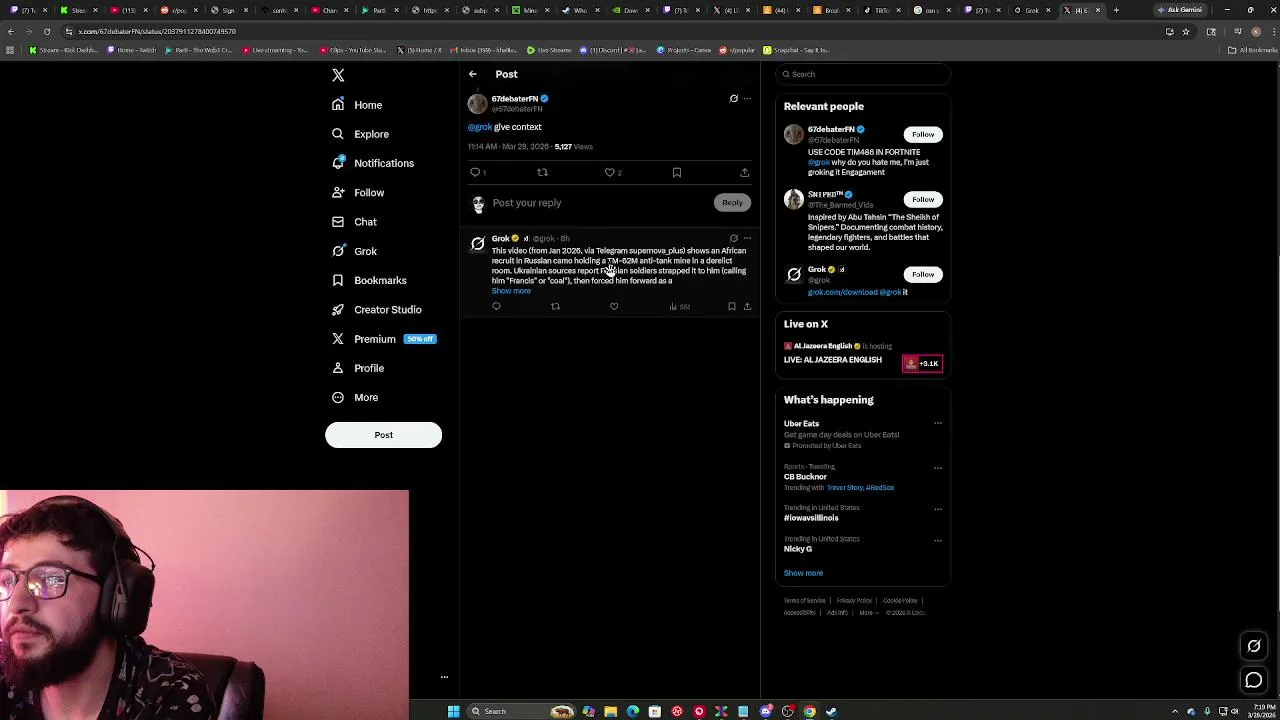Open Creator Studio

[376, 309]
